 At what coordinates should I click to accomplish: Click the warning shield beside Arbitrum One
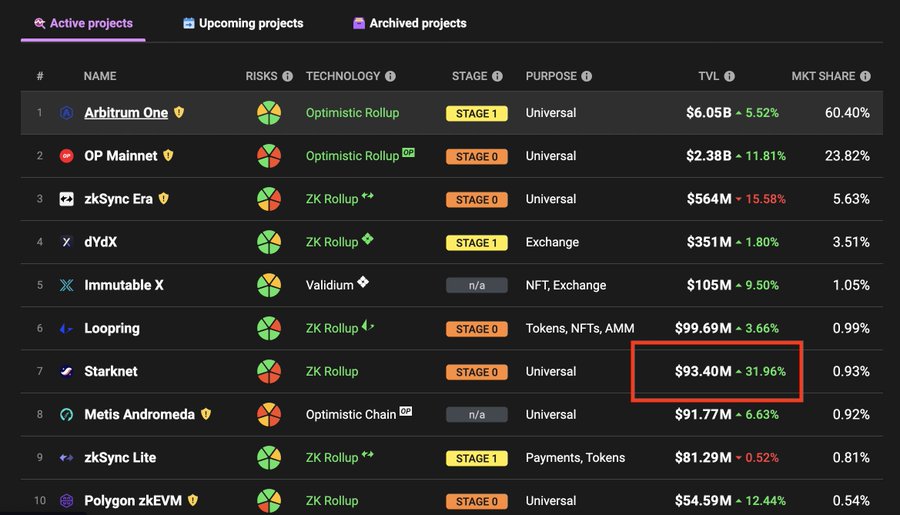tap(179, 112)
